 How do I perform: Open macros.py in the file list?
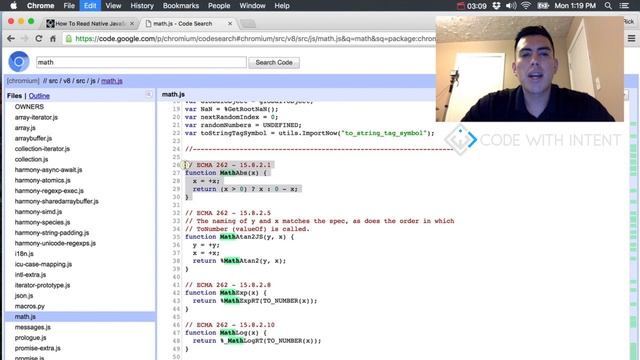tap(30, 306)
